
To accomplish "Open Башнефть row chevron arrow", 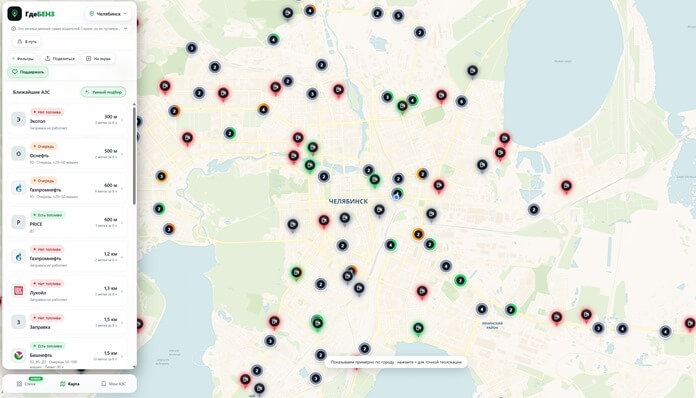I will tap(123, 356).
